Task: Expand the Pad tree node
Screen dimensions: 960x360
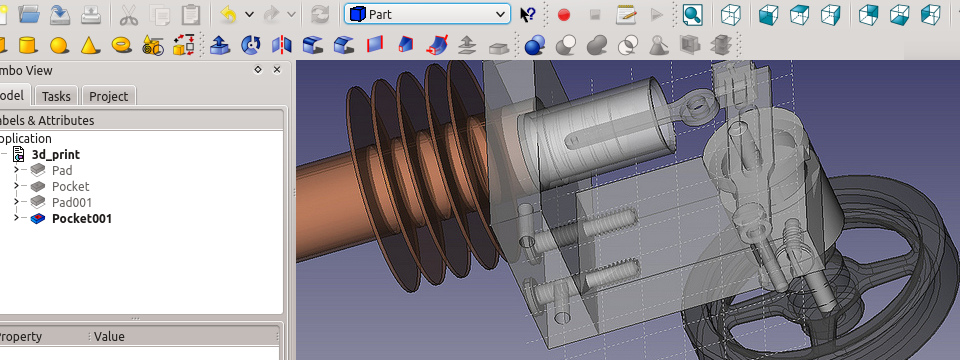Action: click(17, 170)
